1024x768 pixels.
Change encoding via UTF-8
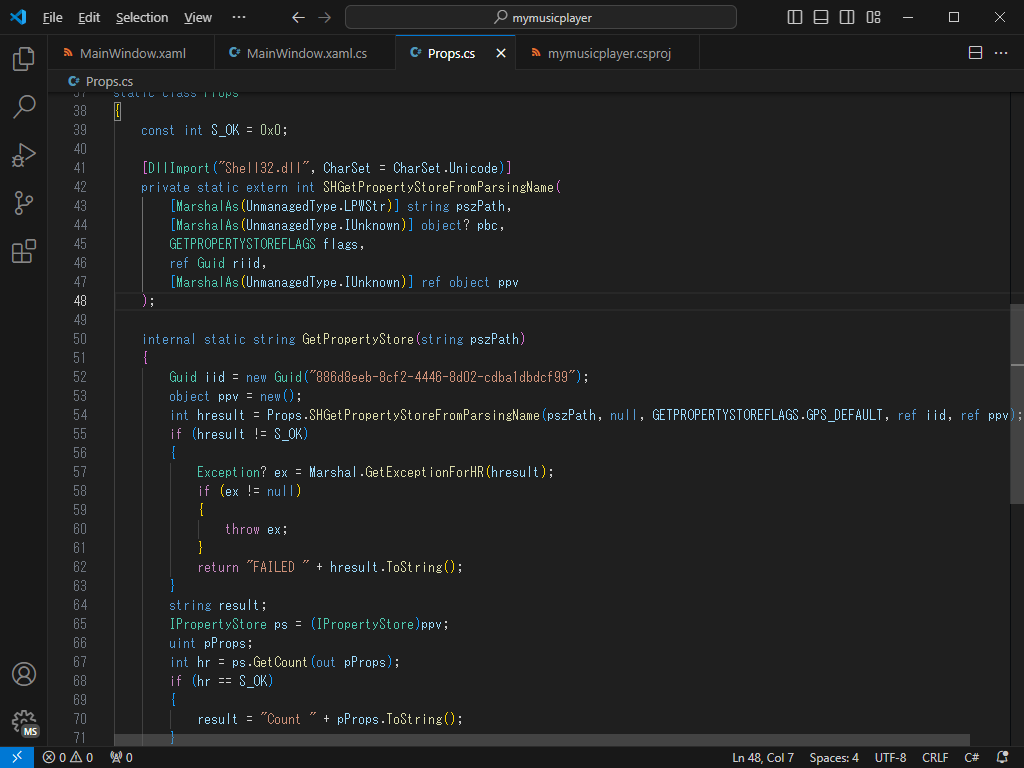tap(890, 758)
